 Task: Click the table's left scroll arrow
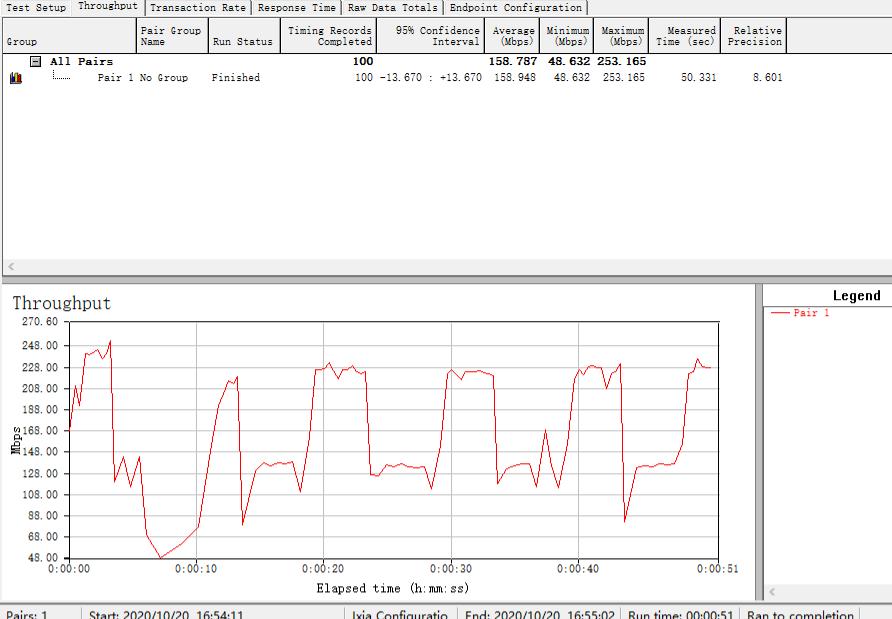(x=11, y=266)
